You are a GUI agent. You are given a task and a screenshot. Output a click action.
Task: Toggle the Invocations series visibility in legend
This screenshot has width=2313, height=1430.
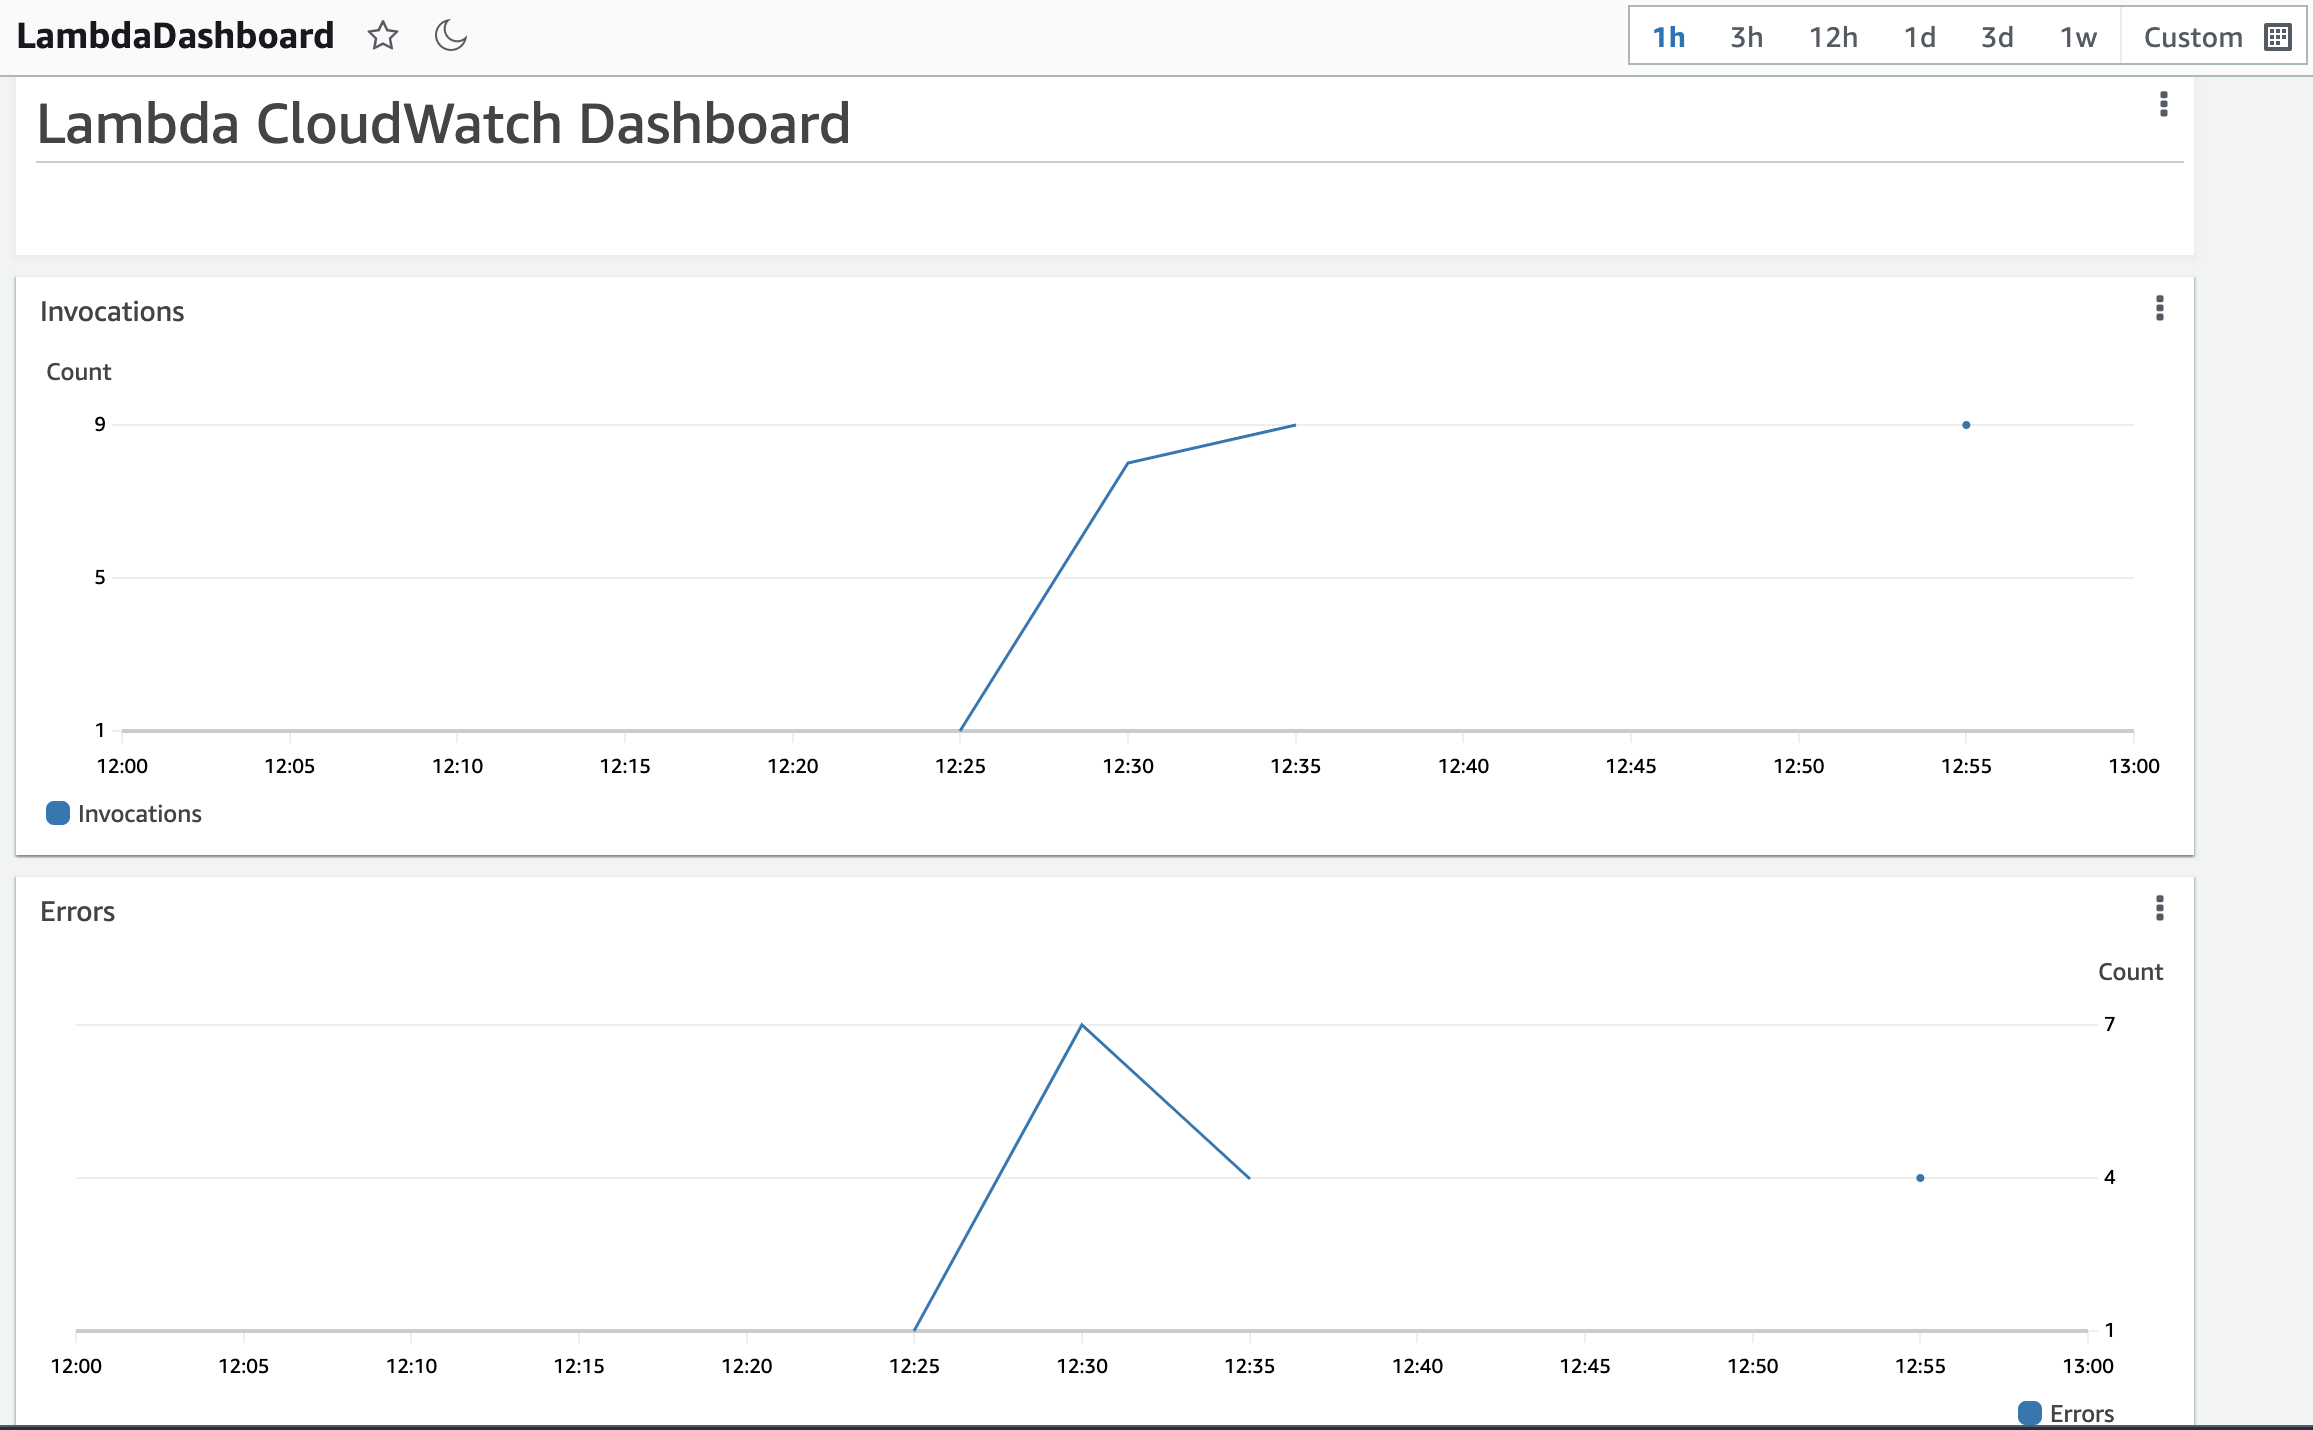coord(140,813)
